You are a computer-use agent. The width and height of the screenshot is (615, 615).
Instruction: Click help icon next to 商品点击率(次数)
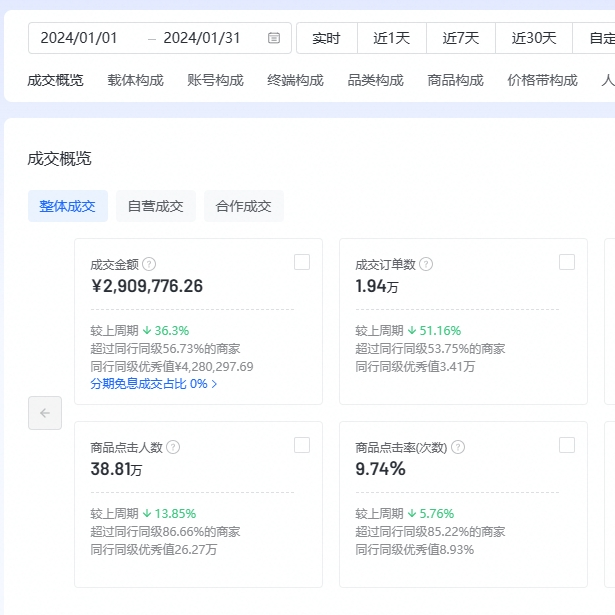455,447
